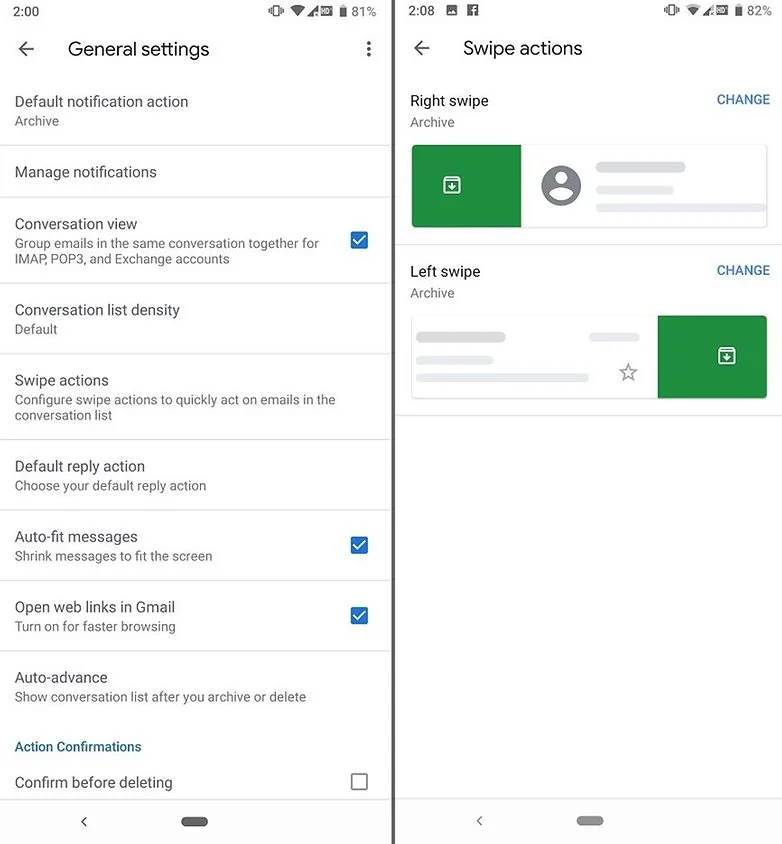Tap the Left swipe preview card
Viewport: 782px width, 844px height.
point(589,357)
